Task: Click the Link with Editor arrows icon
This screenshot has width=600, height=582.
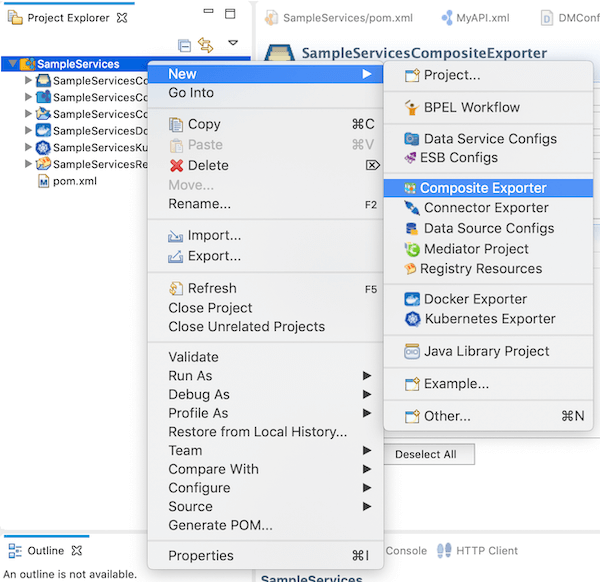Action: 205,45
